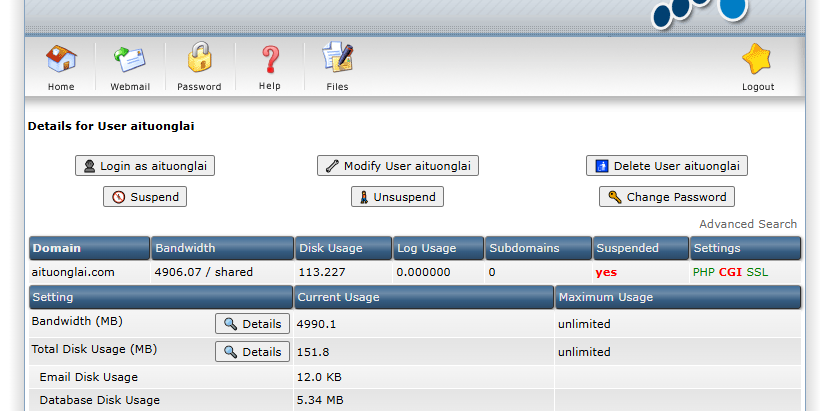Open the Files icon

pyautogui.click(x=337, y=57)
